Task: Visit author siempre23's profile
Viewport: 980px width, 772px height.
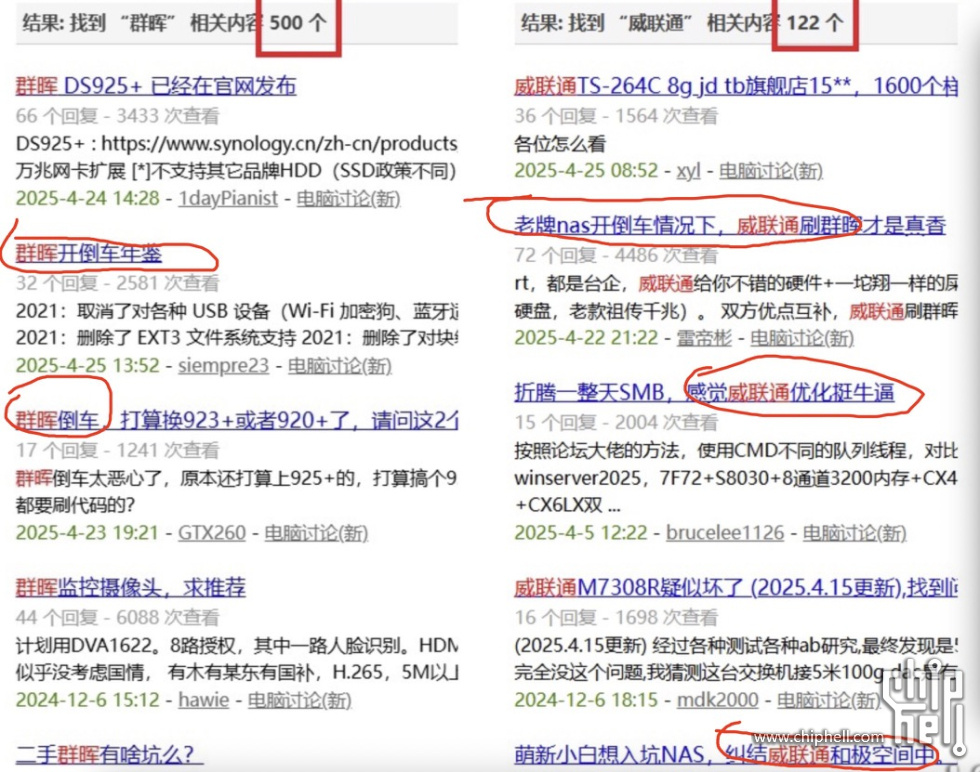Action: point(223,365)
